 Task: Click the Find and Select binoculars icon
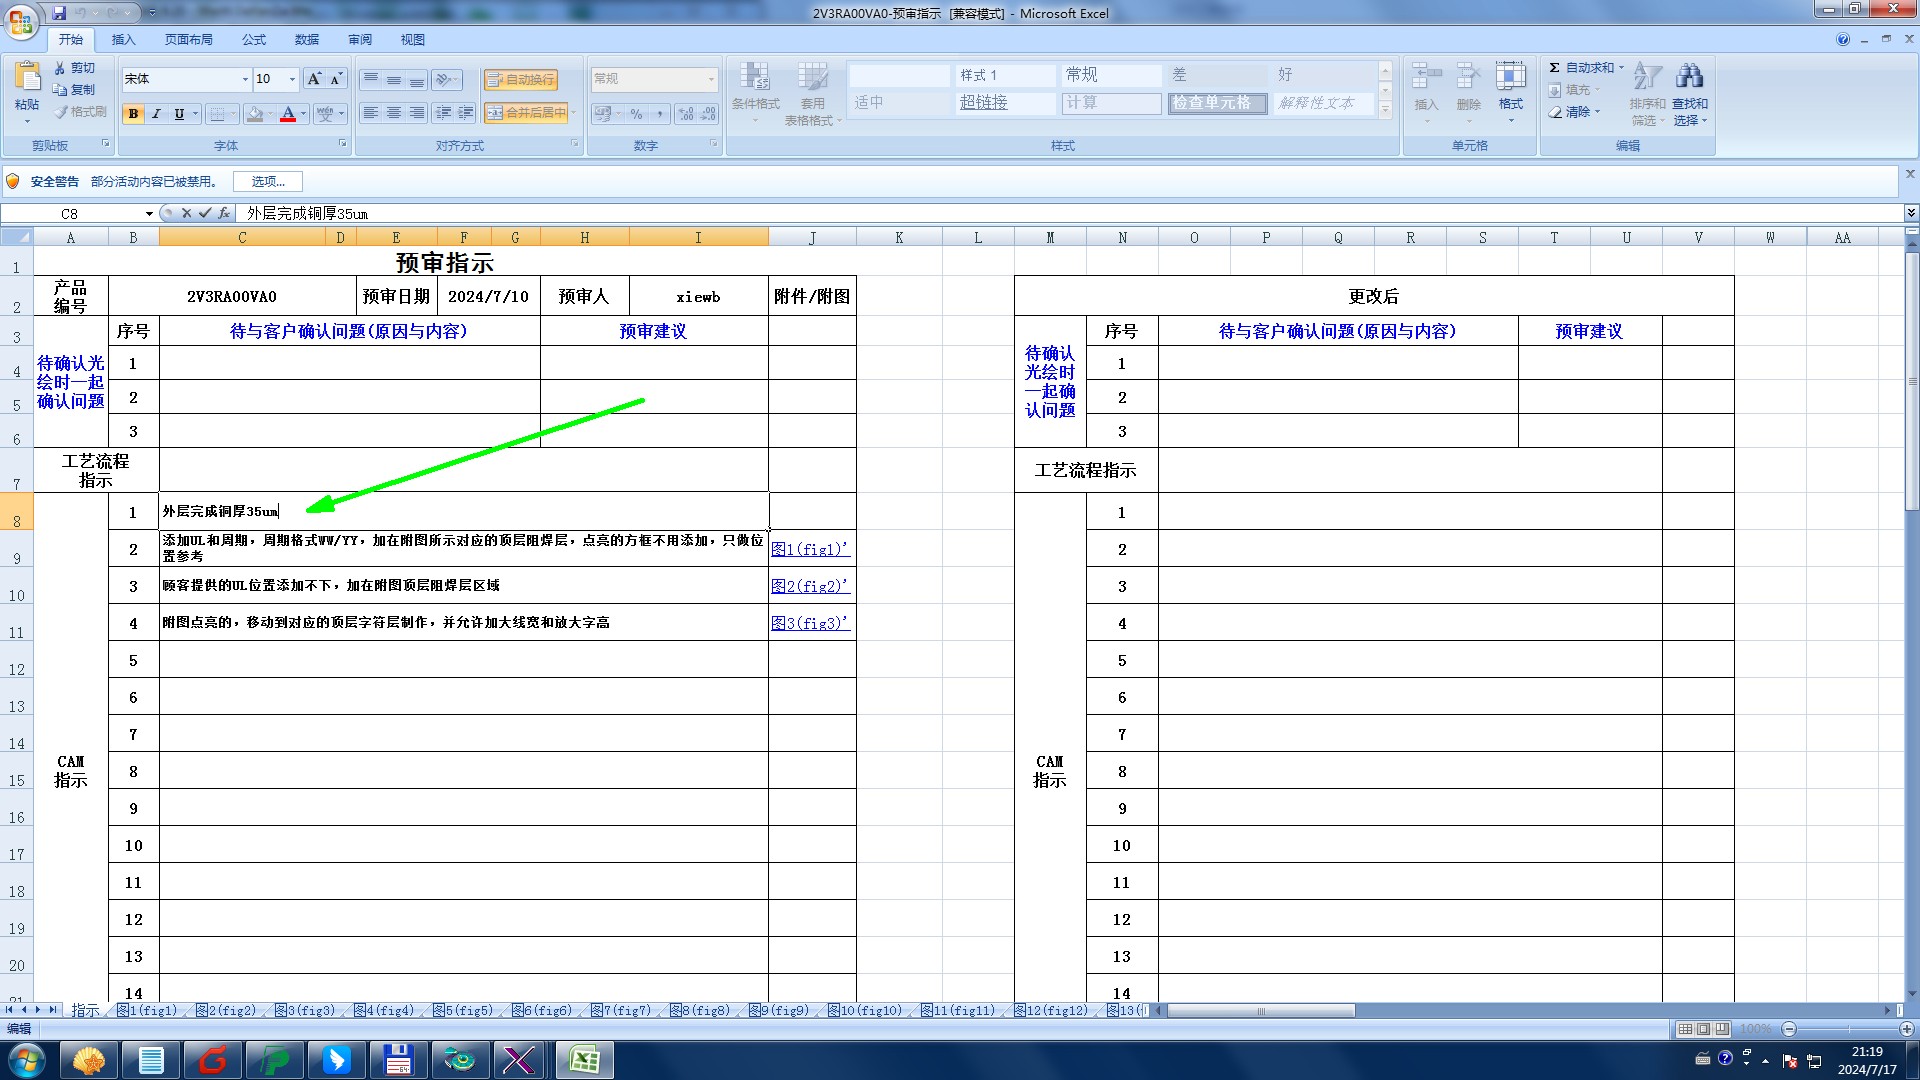[1689, 77]
